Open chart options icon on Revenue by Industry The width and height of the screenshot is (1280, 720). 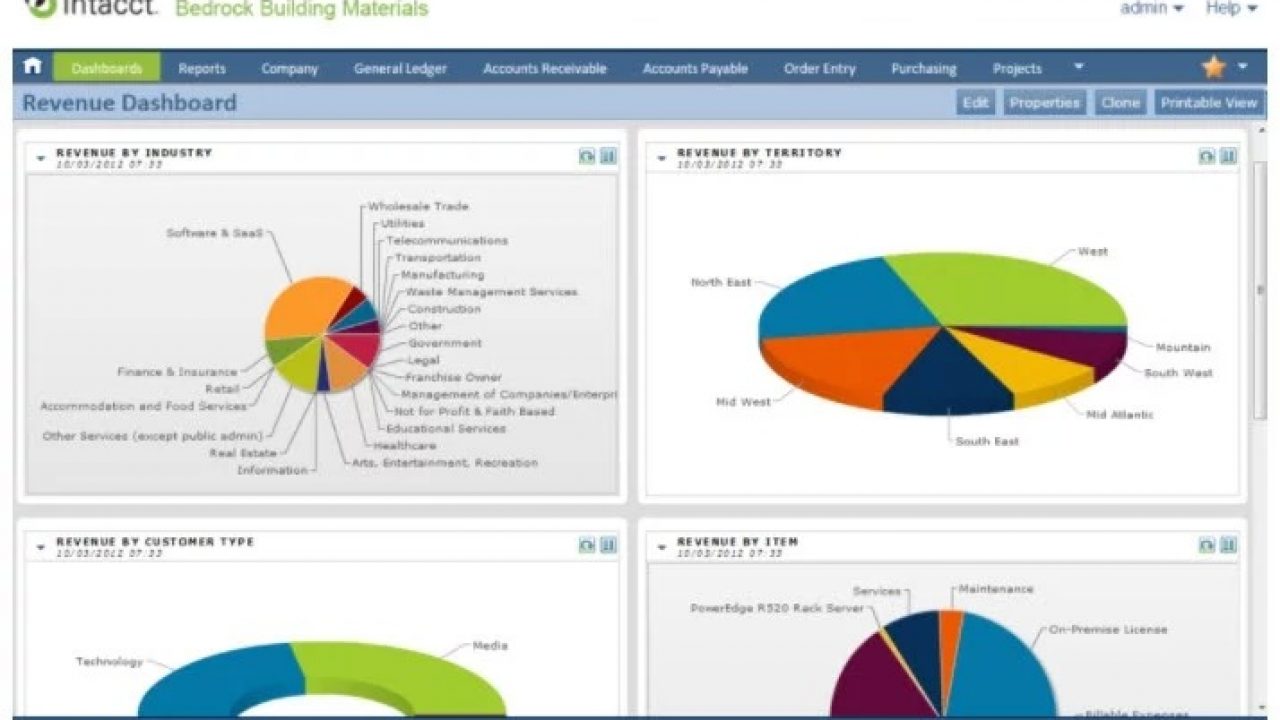tap(608, 156)
